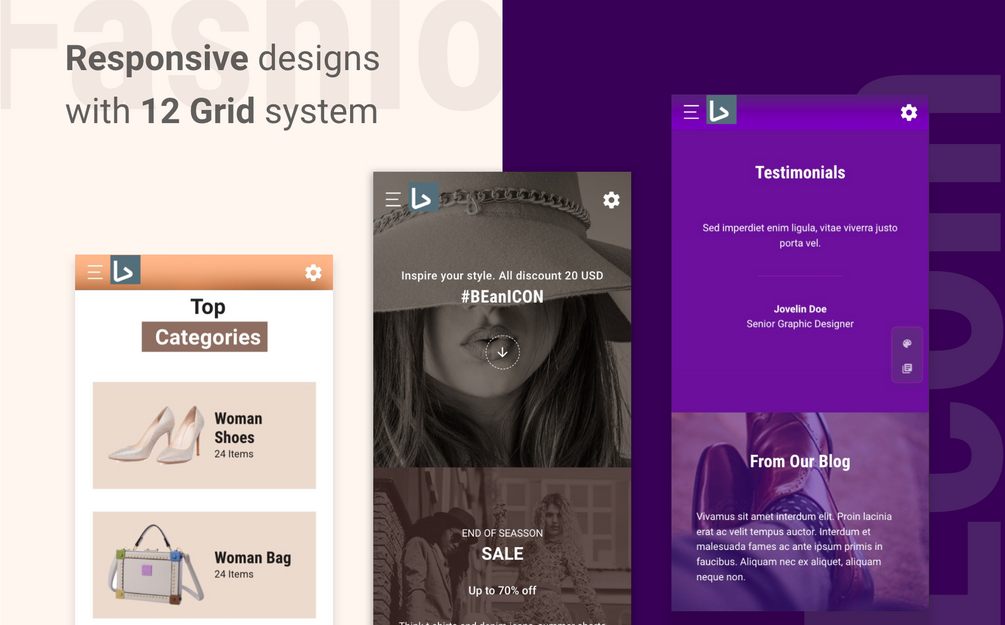This screenshot has width=1005, height=625.
Task: Open hamburger menu in the hat photo mockup
Action: (393, 199)
